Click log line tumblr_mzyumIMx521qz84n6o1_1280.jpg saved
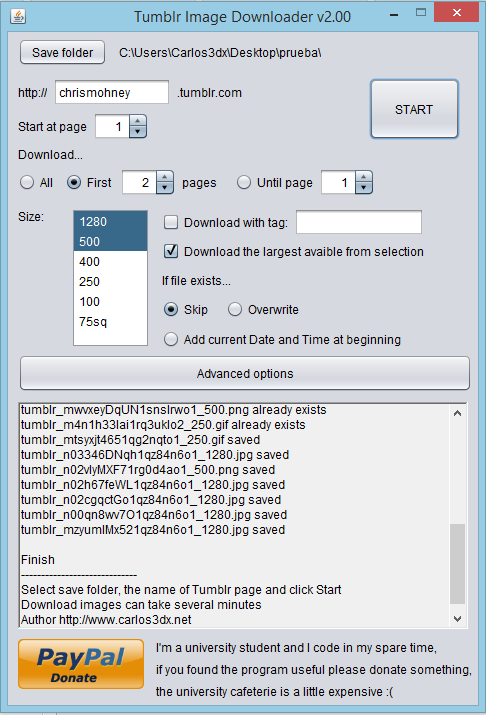The image size is (486, 715). pos(153,530)
